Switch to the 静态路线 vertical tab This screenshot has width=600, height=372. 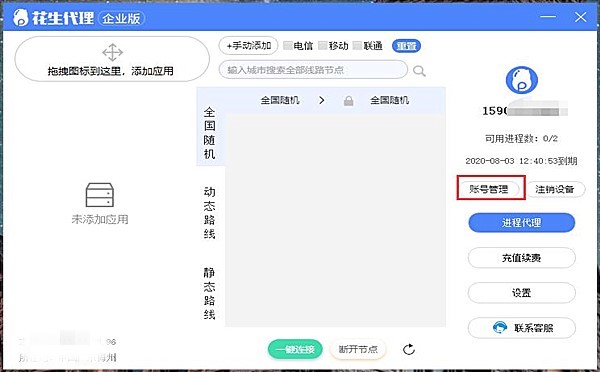pos(209,294)
